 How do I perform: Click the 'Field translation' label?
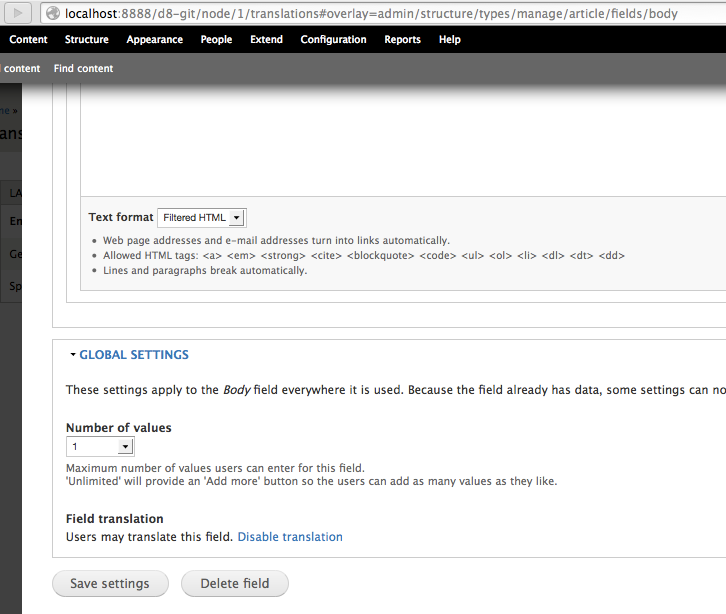(x=114, y=519)
